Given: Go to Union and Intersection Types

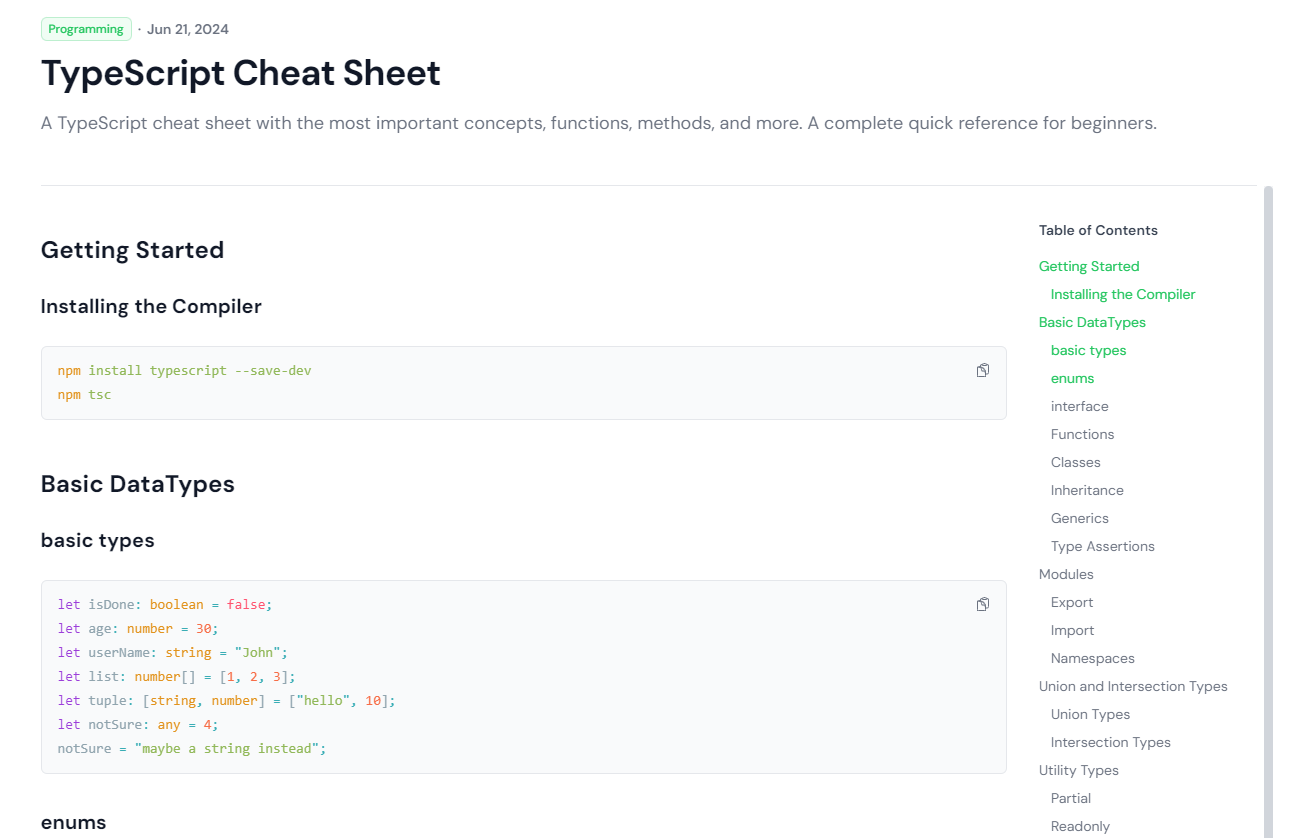Looking at the screenshot, I should [1133, 686].
